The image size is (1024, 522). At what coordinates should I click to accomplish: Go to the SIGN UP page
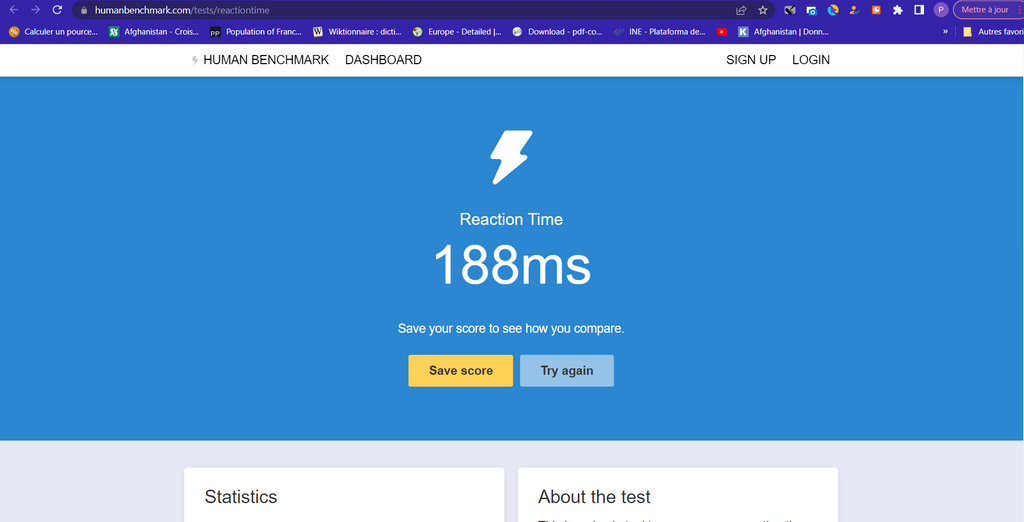pos(751,60)
